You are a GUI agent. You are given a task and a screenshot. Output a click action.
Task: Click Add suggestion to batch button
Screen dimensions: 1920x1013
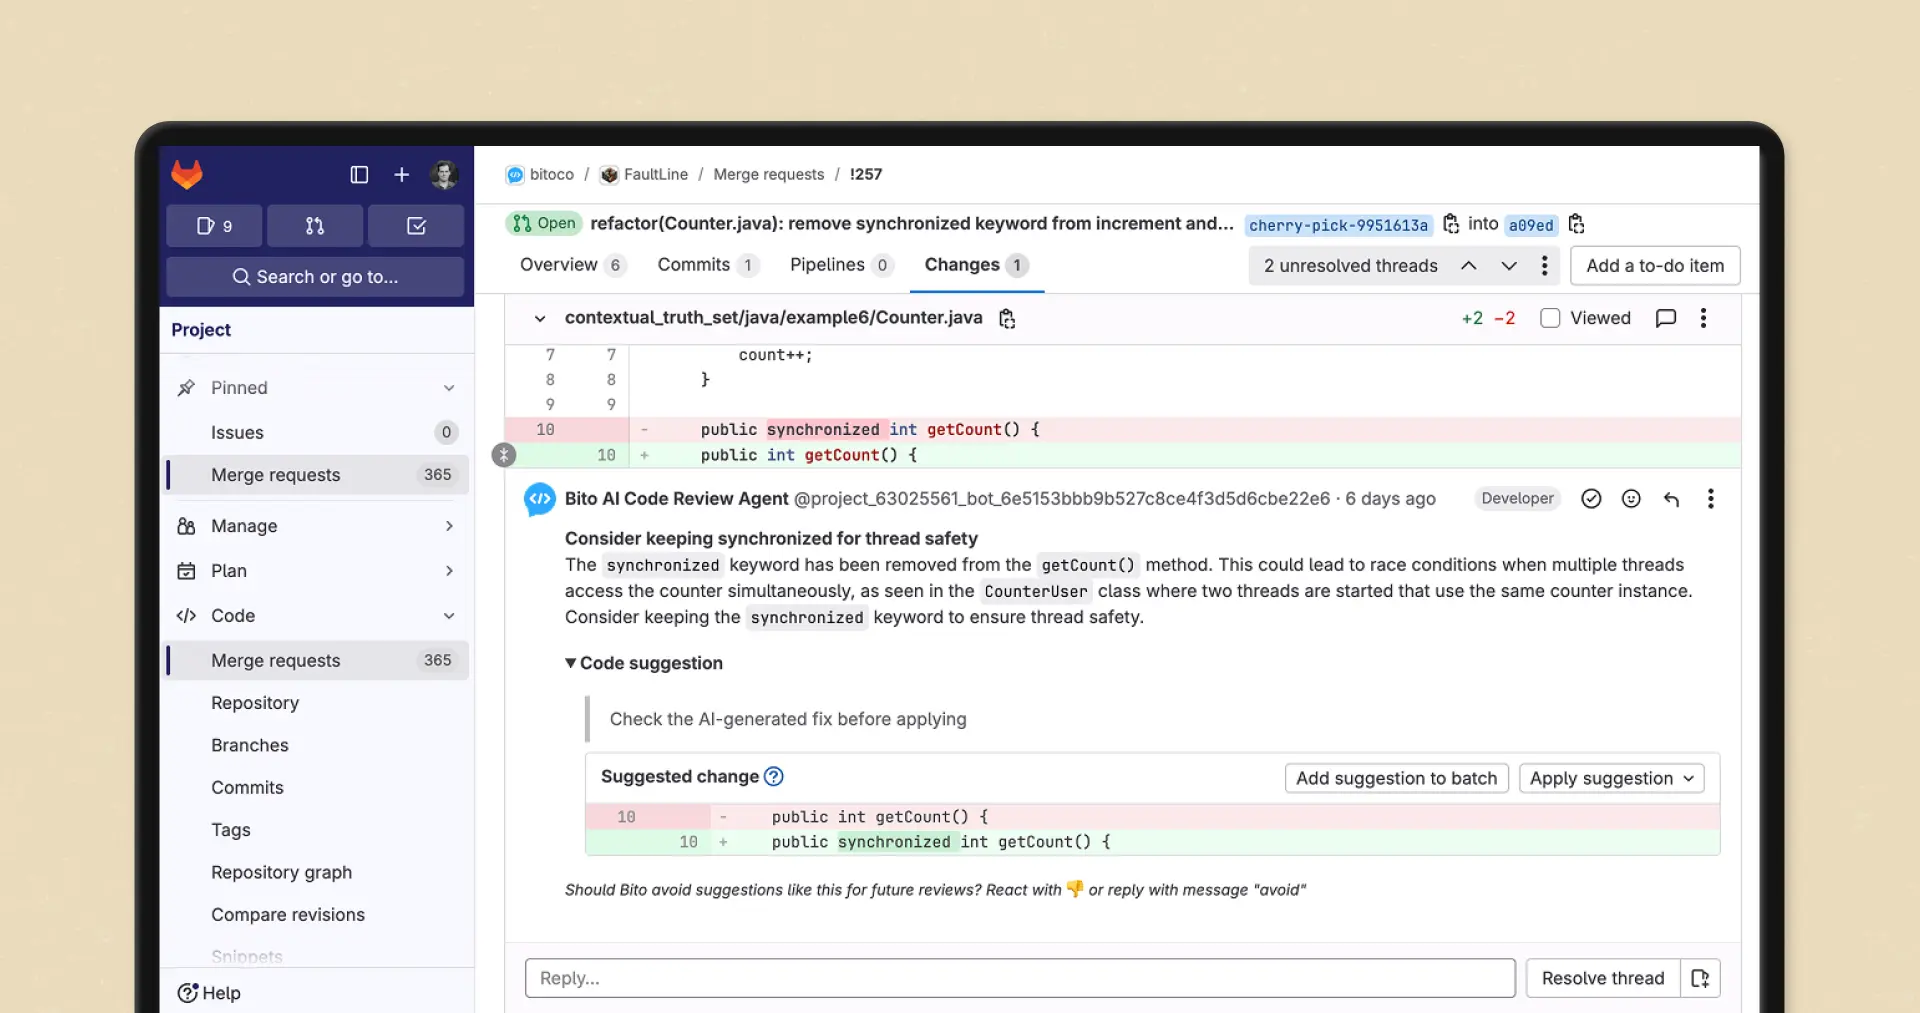(1396, 779)
